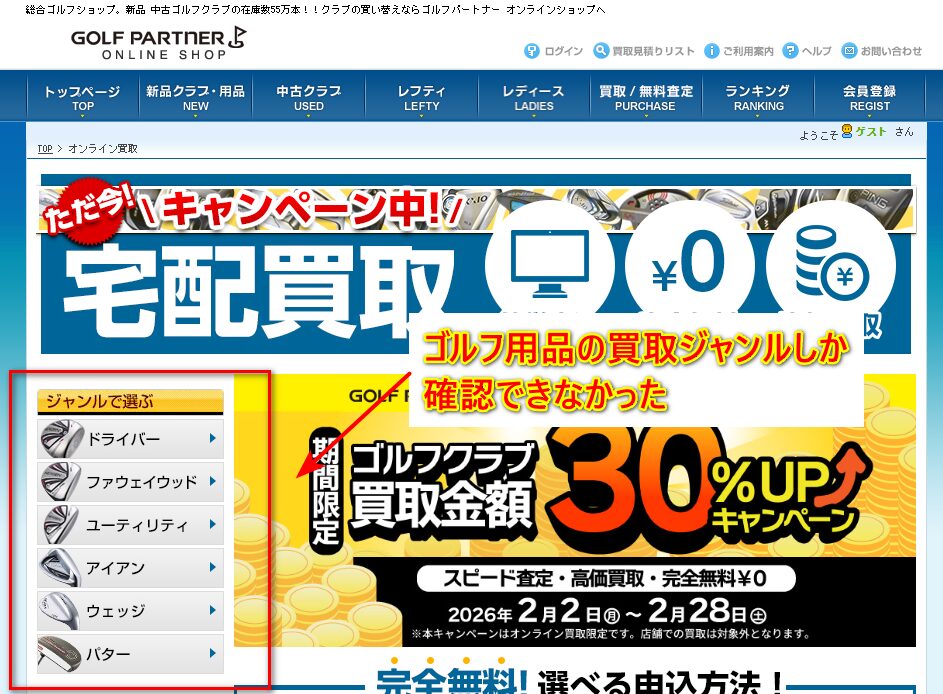The width and height of the screenshot is (943, 694).
Task: Select the ランキング RANKING nav tab
Action: [x=758, y=97]
